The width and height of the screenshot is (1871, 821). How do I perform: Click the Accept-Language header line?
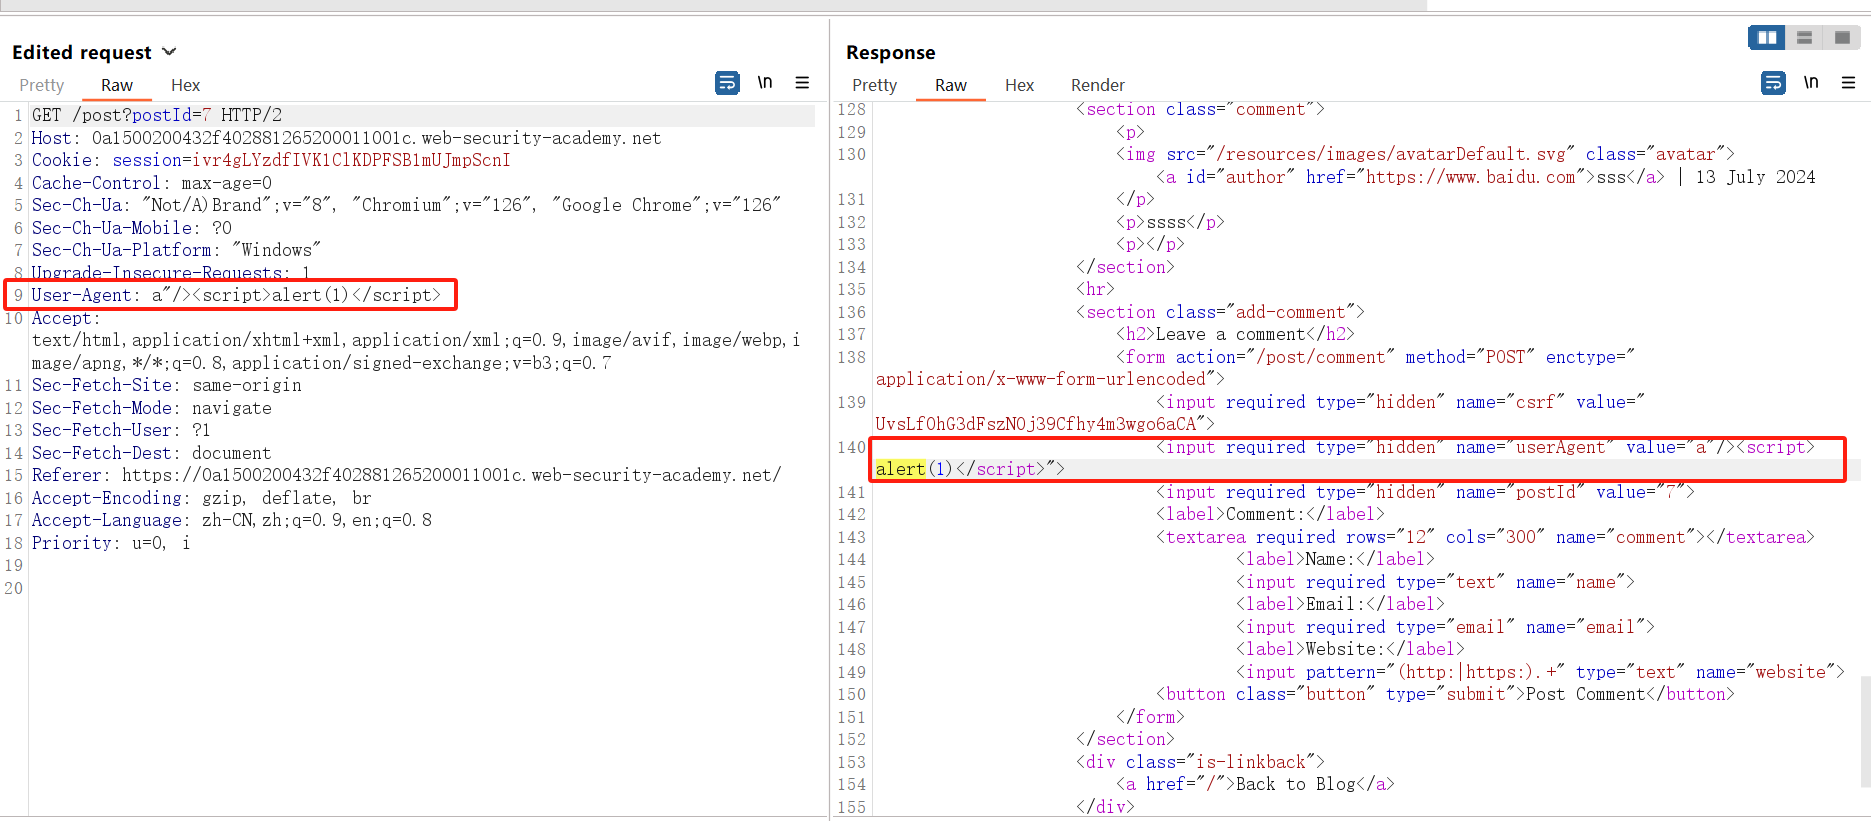point(232,520)
